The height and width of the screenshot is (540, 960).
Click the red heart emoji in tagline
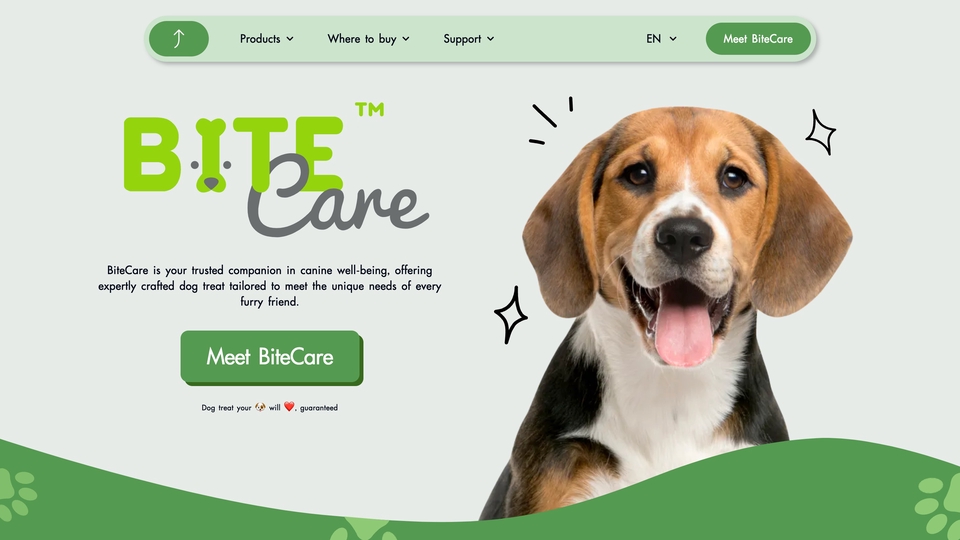(289, 407)
